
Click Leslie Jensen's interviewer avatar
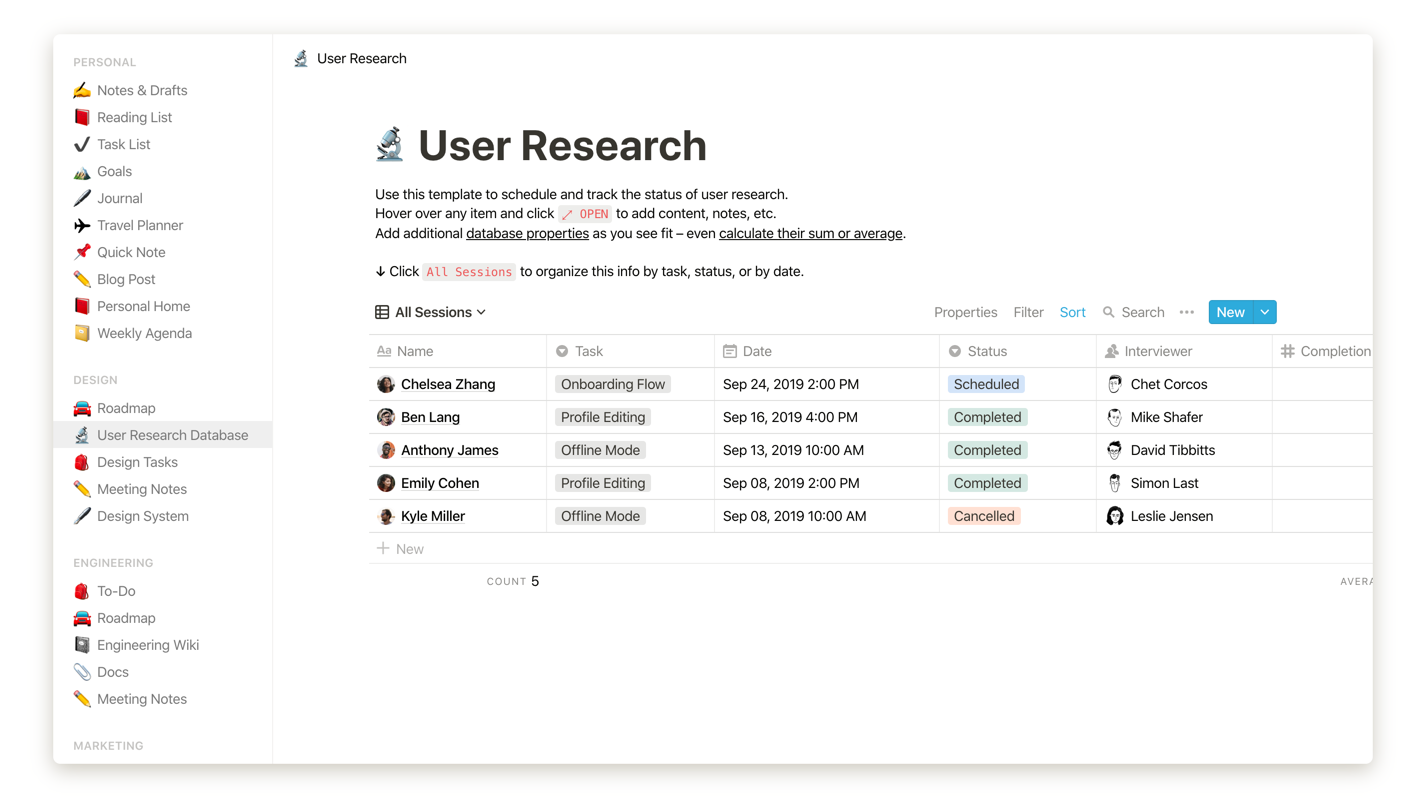pos(1114,516)
